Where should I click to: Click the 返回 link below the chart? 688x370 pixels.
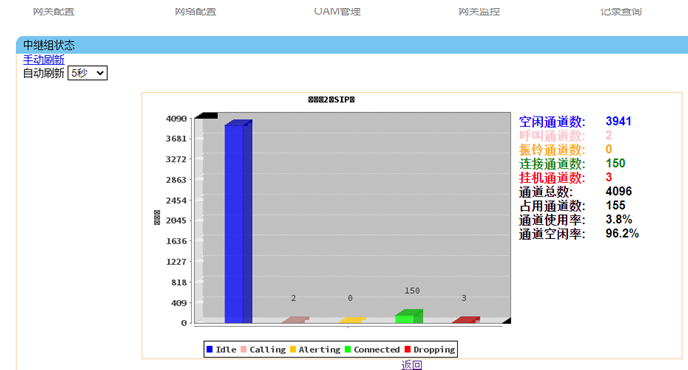412,365
